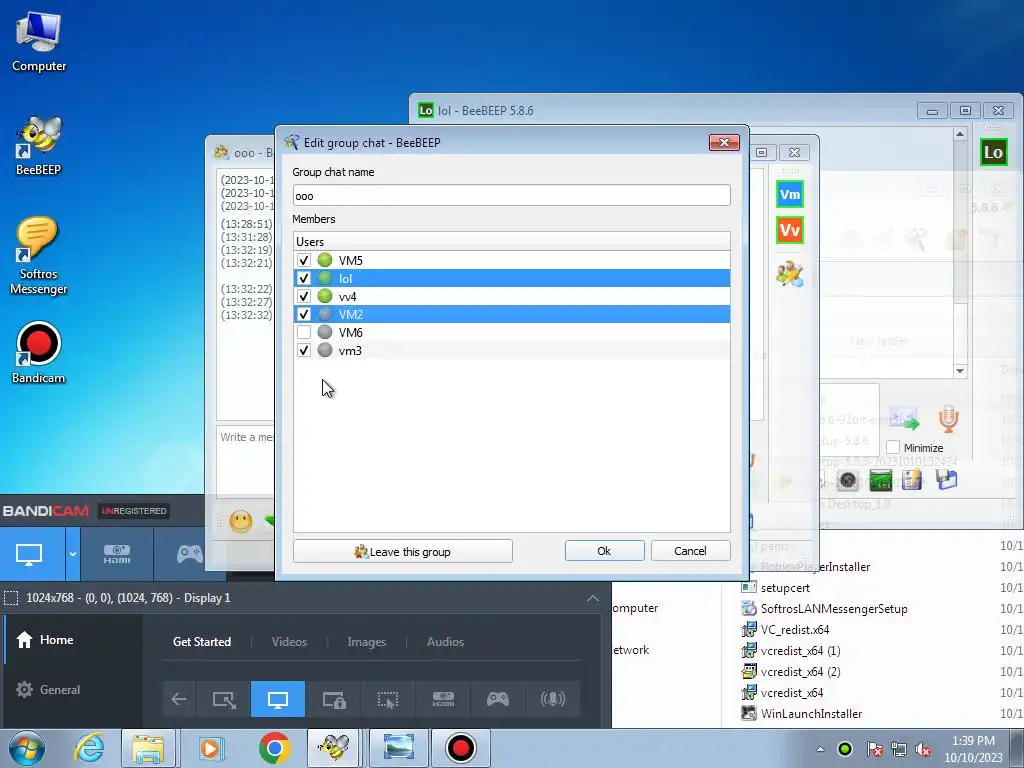Uncheck the VM2 member checkbox
The image size is (1024, 768).
[x=304, y=314]
